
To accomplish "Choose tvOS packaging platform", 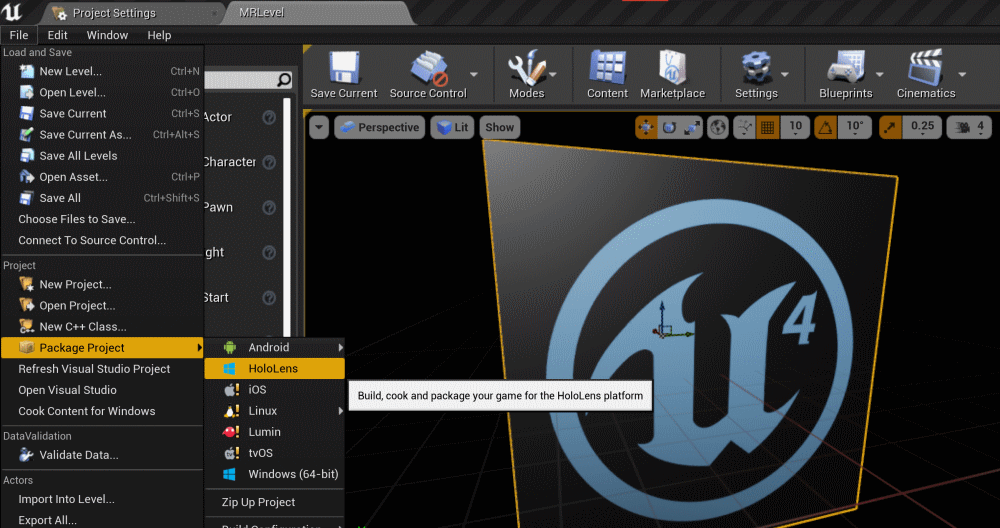I will 274,453.
